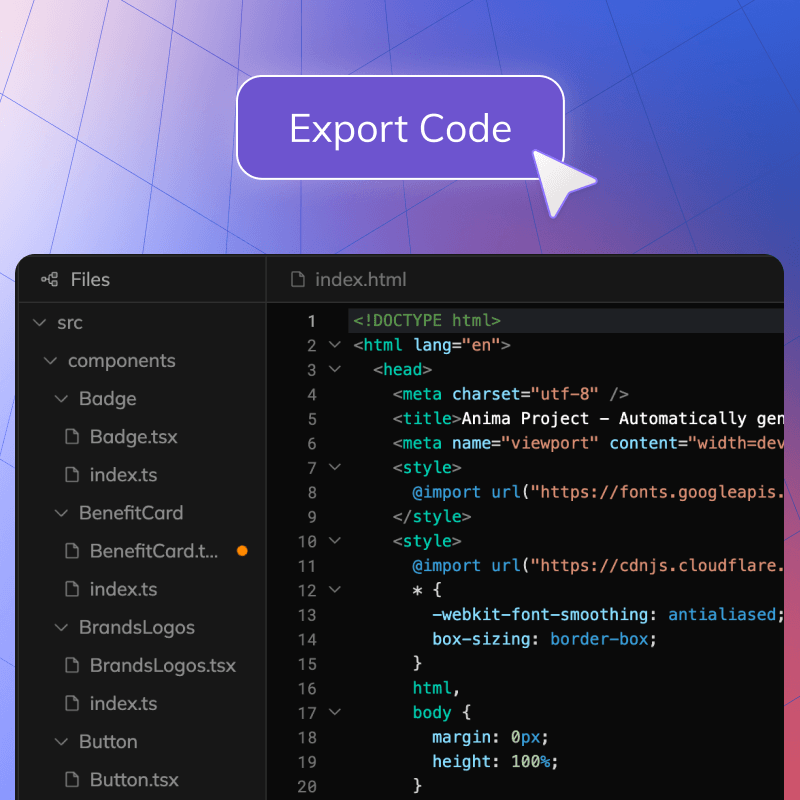
Task: Click the 'meta charset="utf-8"' code line
Action: (x=511, y=394)
